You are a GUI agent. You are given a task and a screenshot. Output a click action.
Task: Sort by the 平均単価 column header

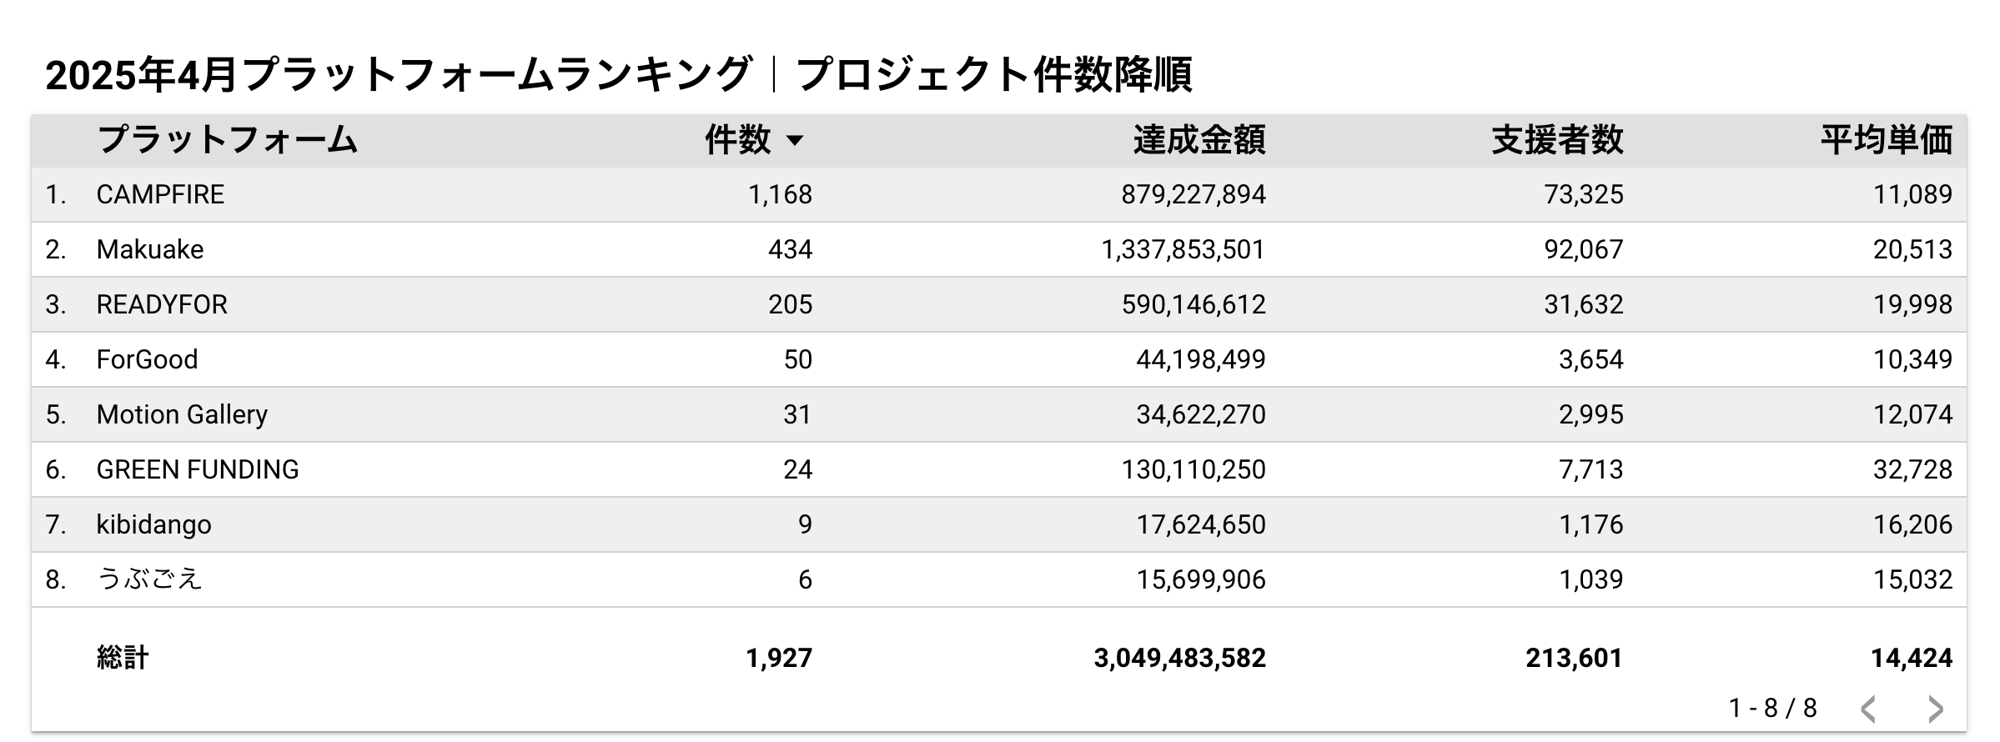[x=1885, y=140]
